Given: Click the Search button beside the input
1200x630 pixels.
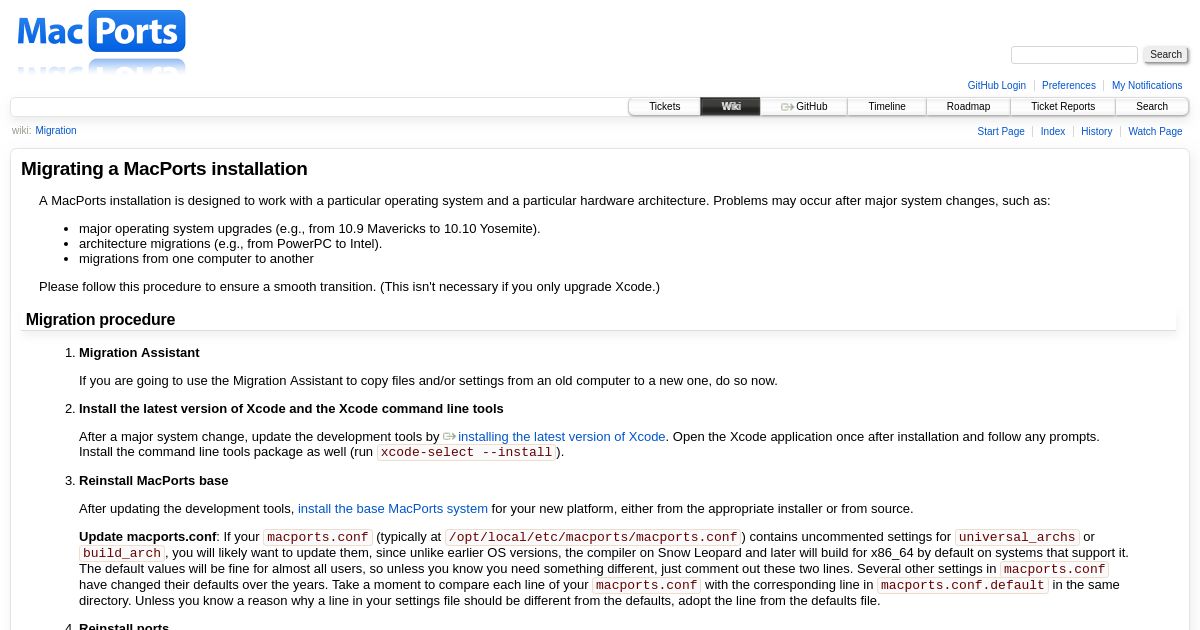Looking at the screenshot, I should (x=1166, y=55).
